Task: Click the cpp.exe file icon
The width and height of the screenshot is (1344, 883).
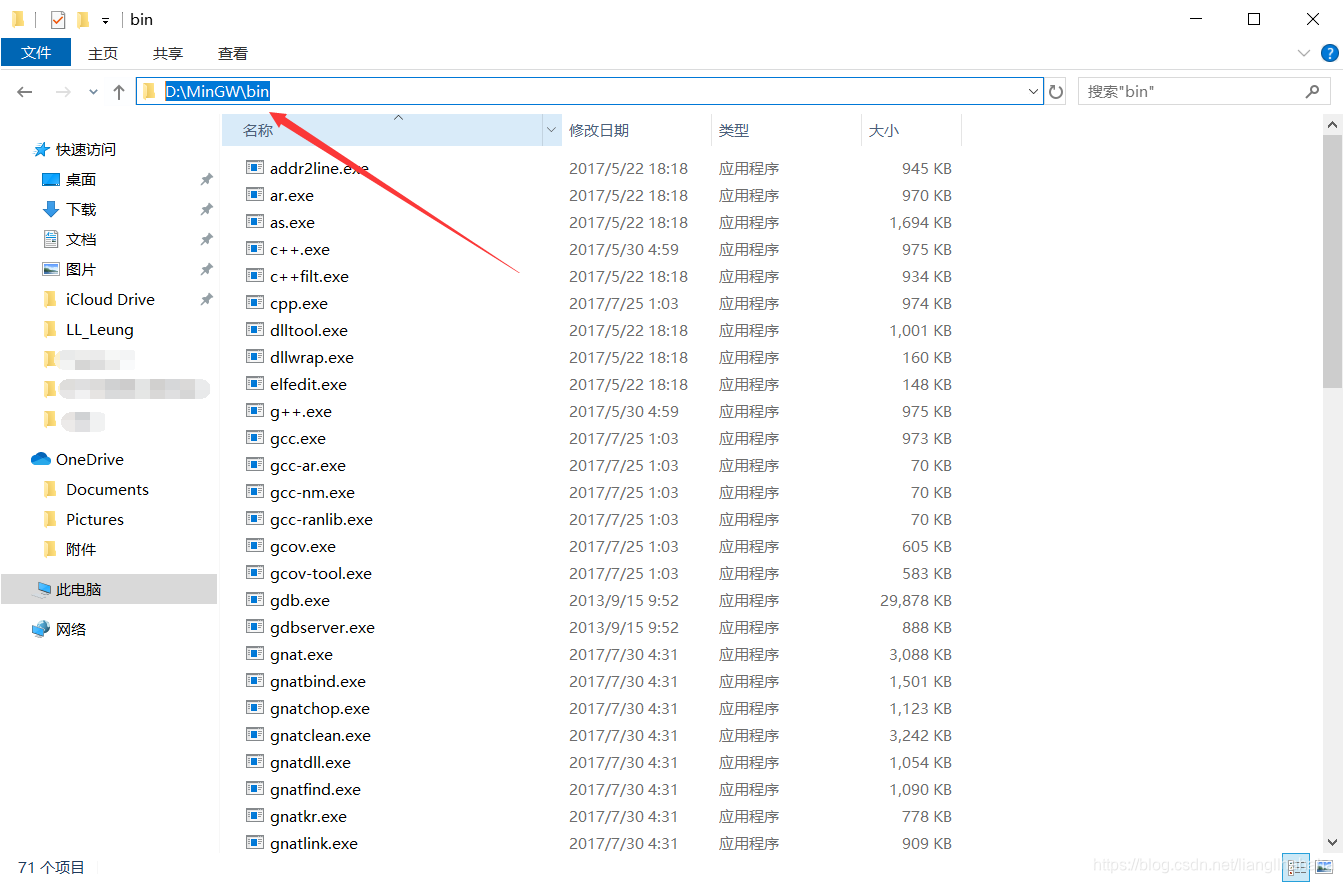Action: point(254,303)
